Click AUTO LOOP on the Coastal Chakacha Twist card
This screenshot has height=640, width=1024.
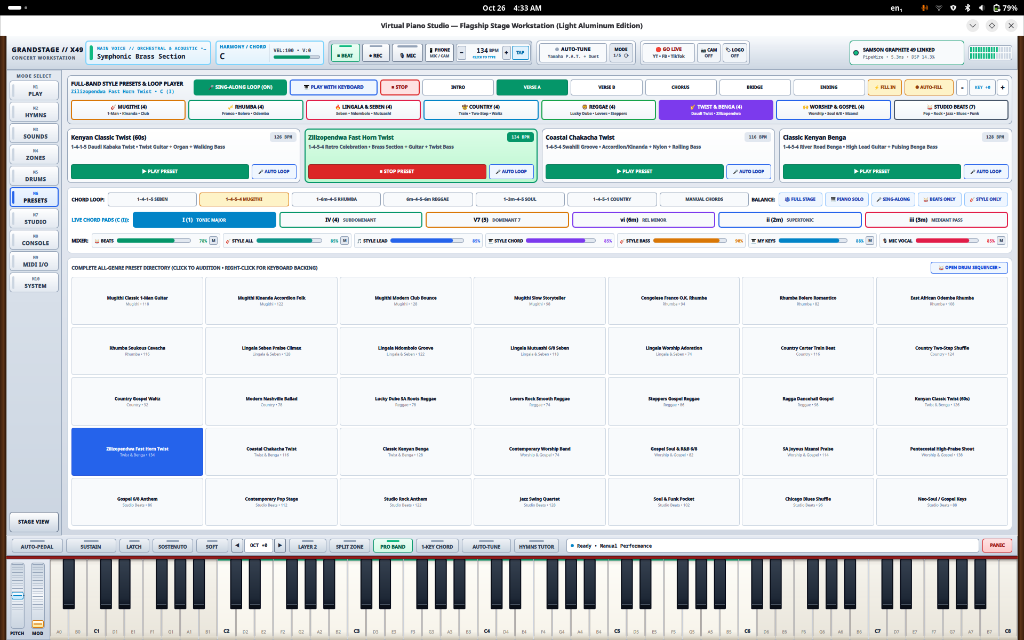coord(748,171)
